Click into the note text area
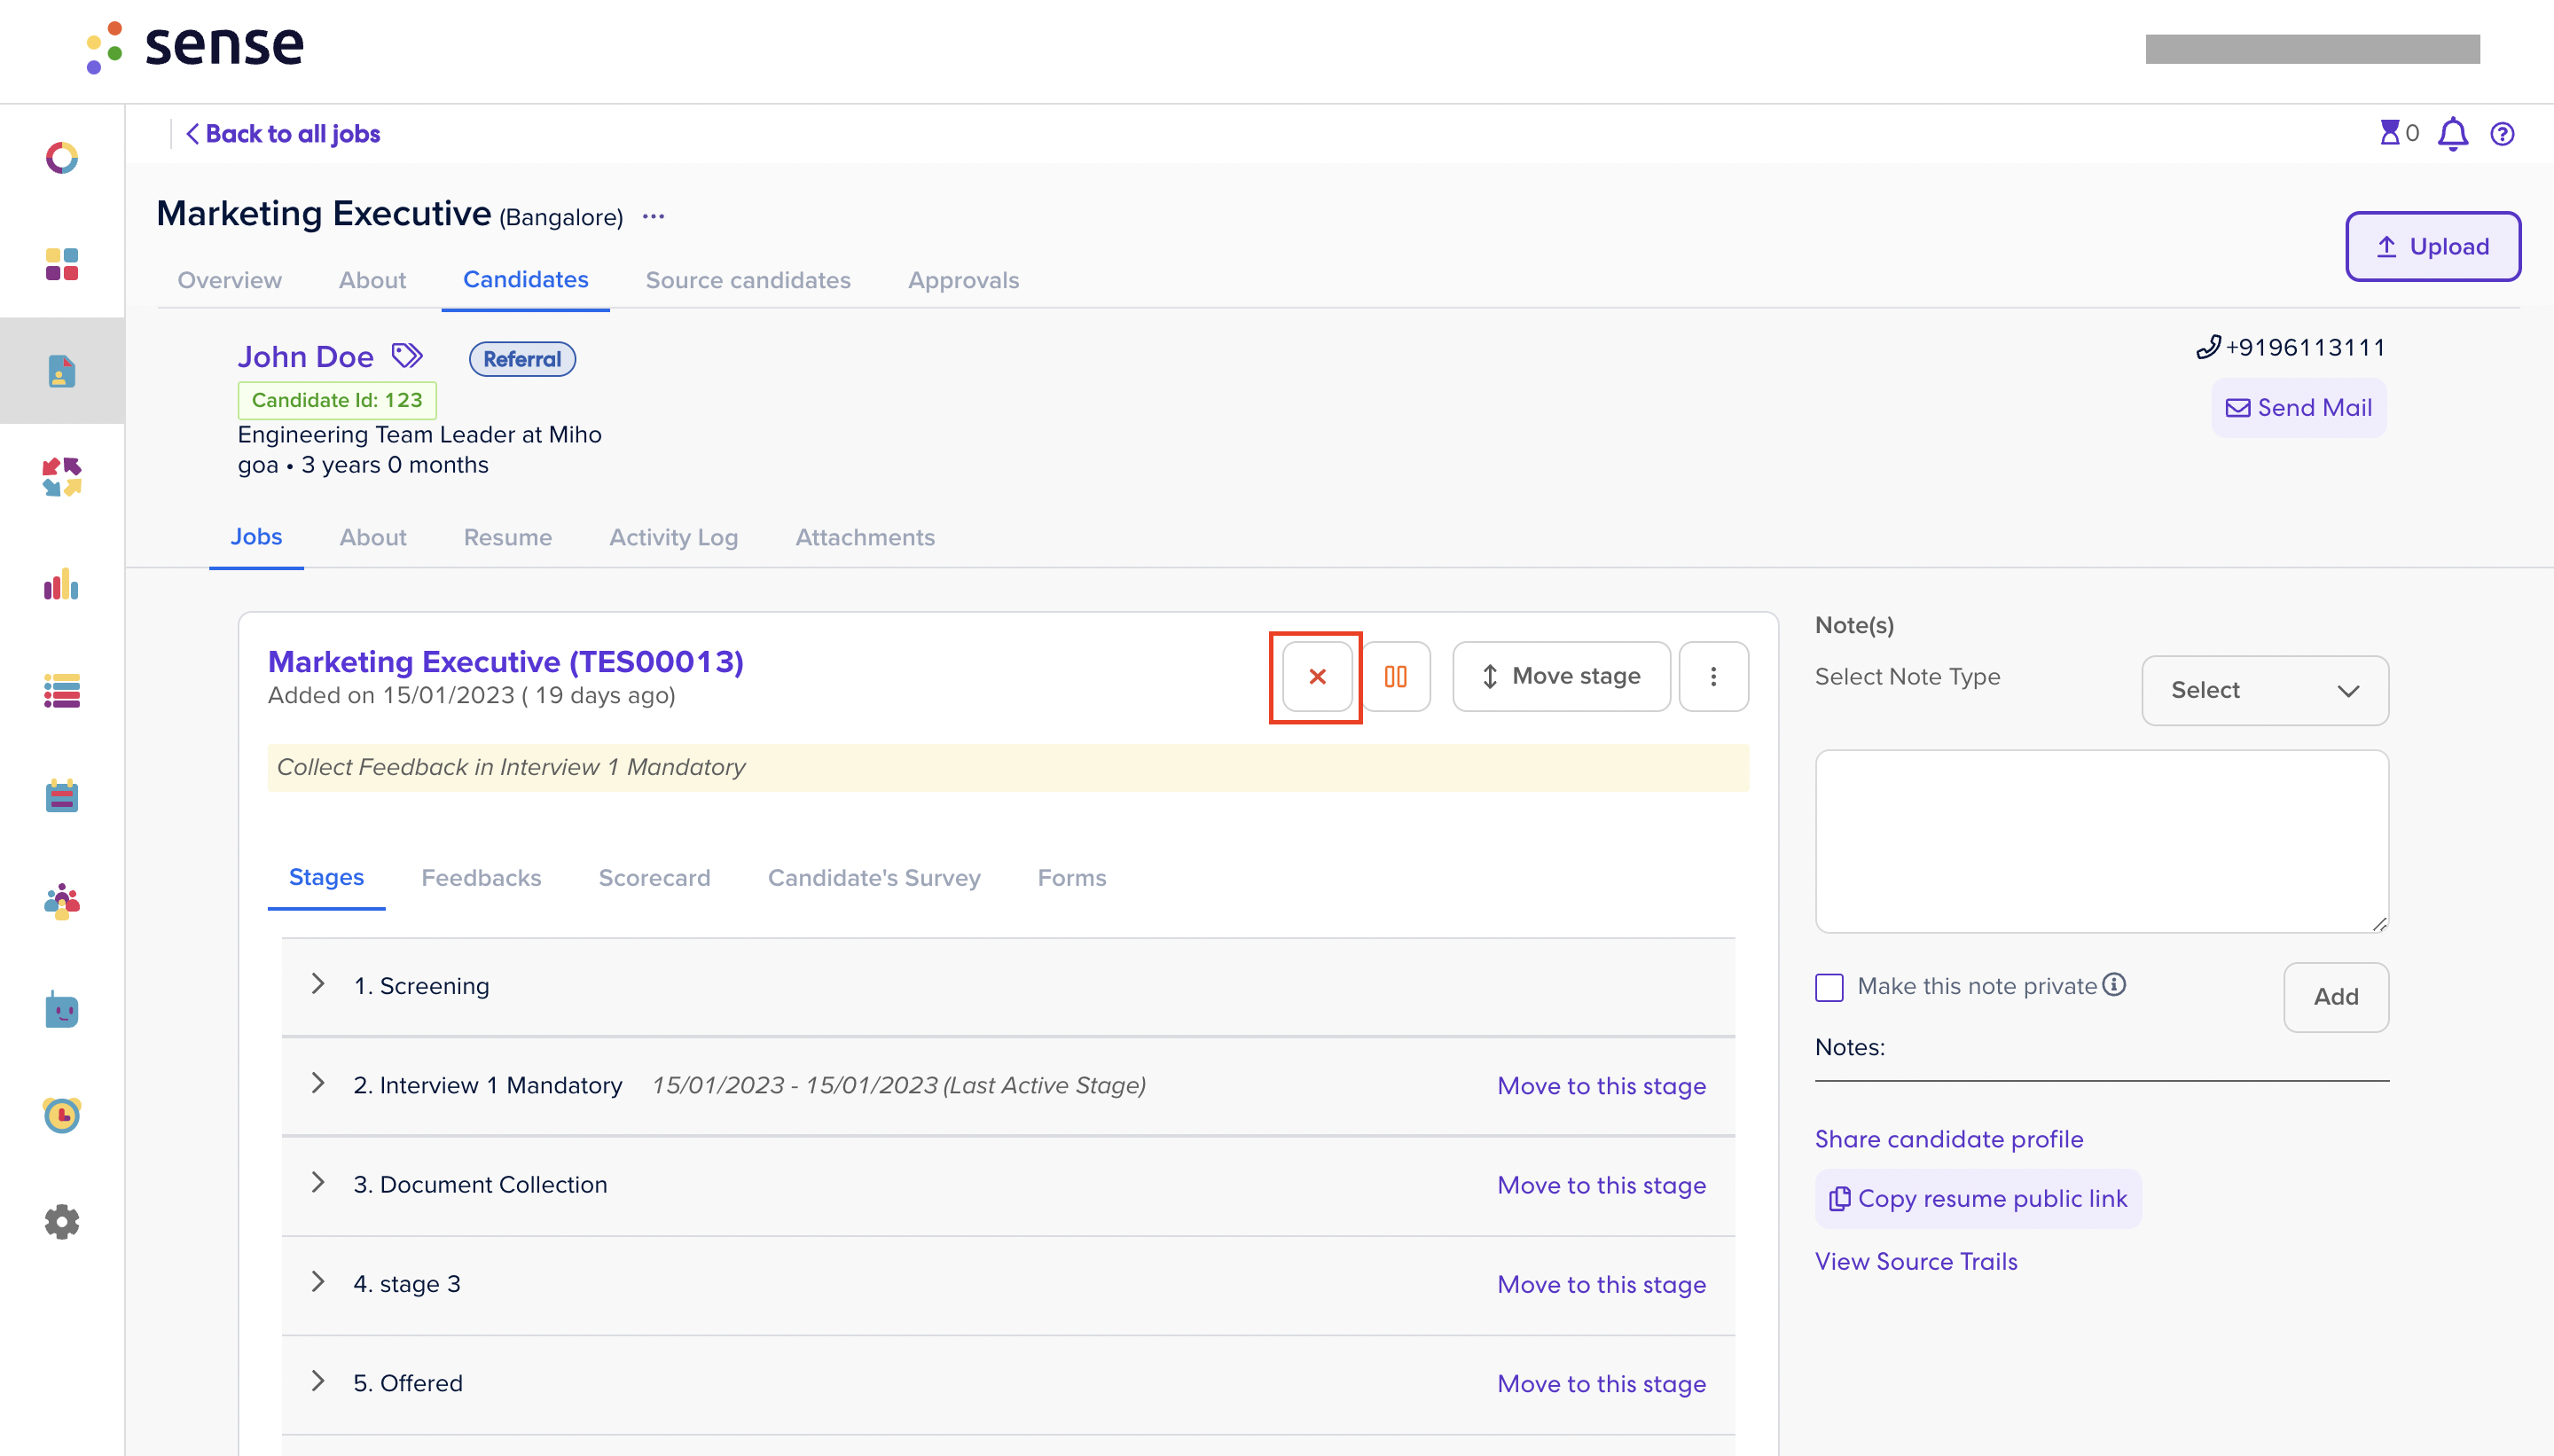2554x1456 pixels. [2102, 841]
